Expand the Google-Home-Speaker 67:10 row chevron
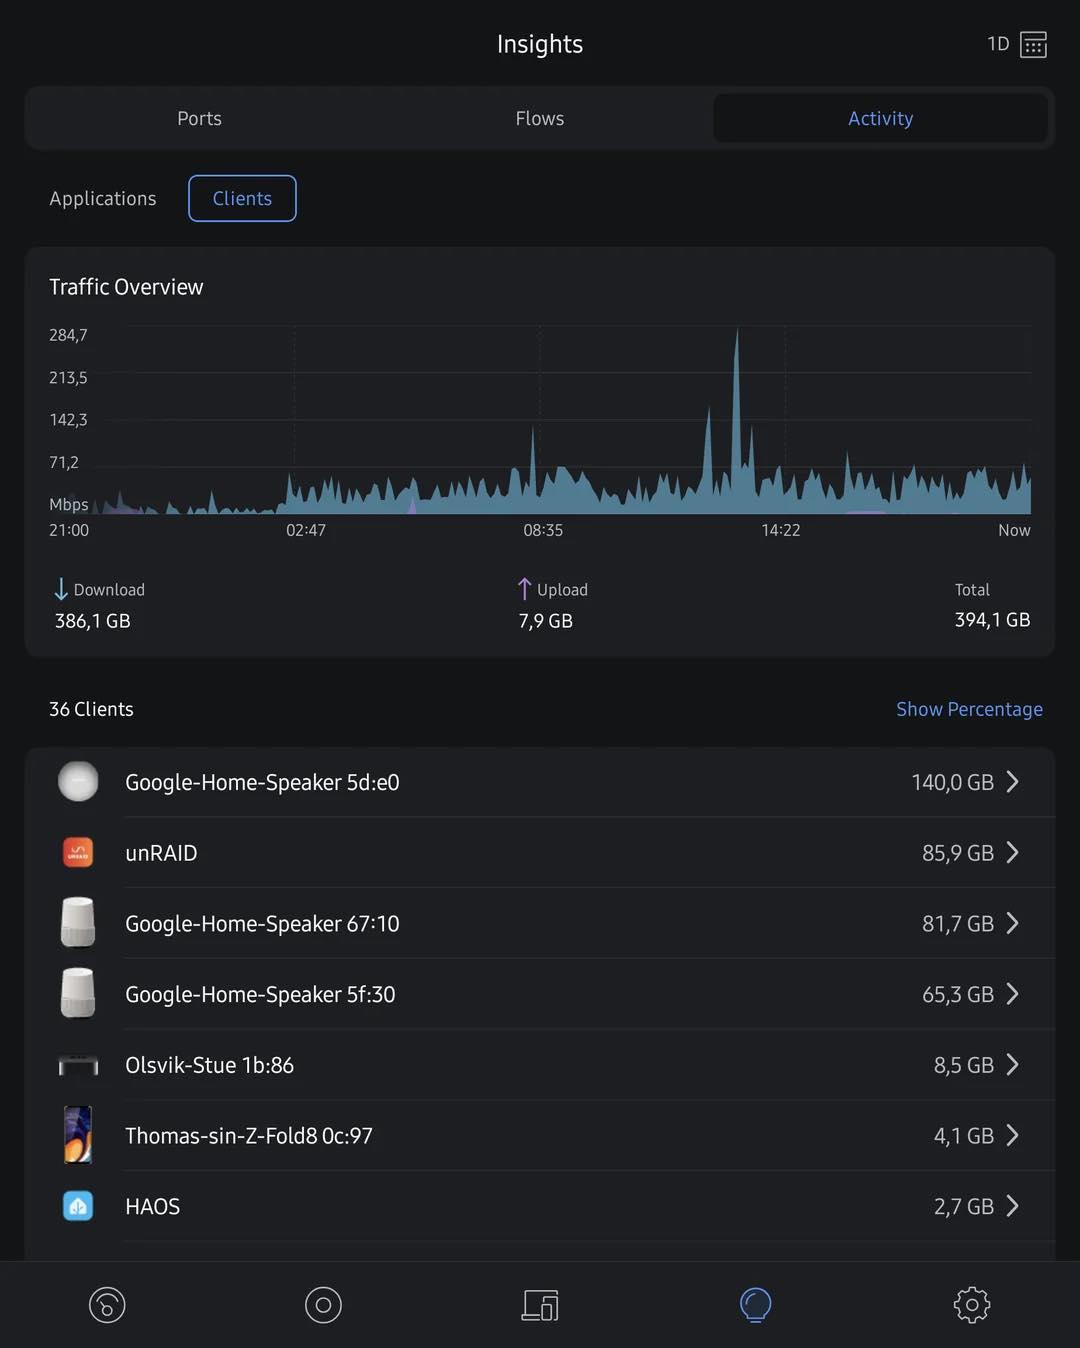 pos(1013,923)
